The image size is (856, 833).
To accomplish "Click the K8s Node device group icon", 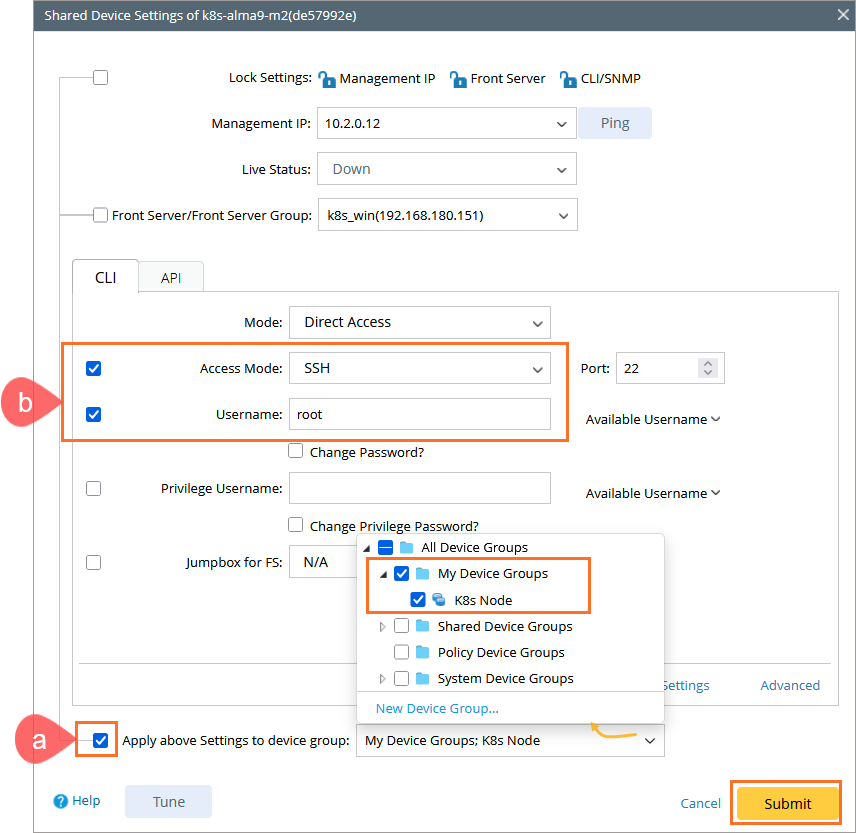I will pos(438,600).
